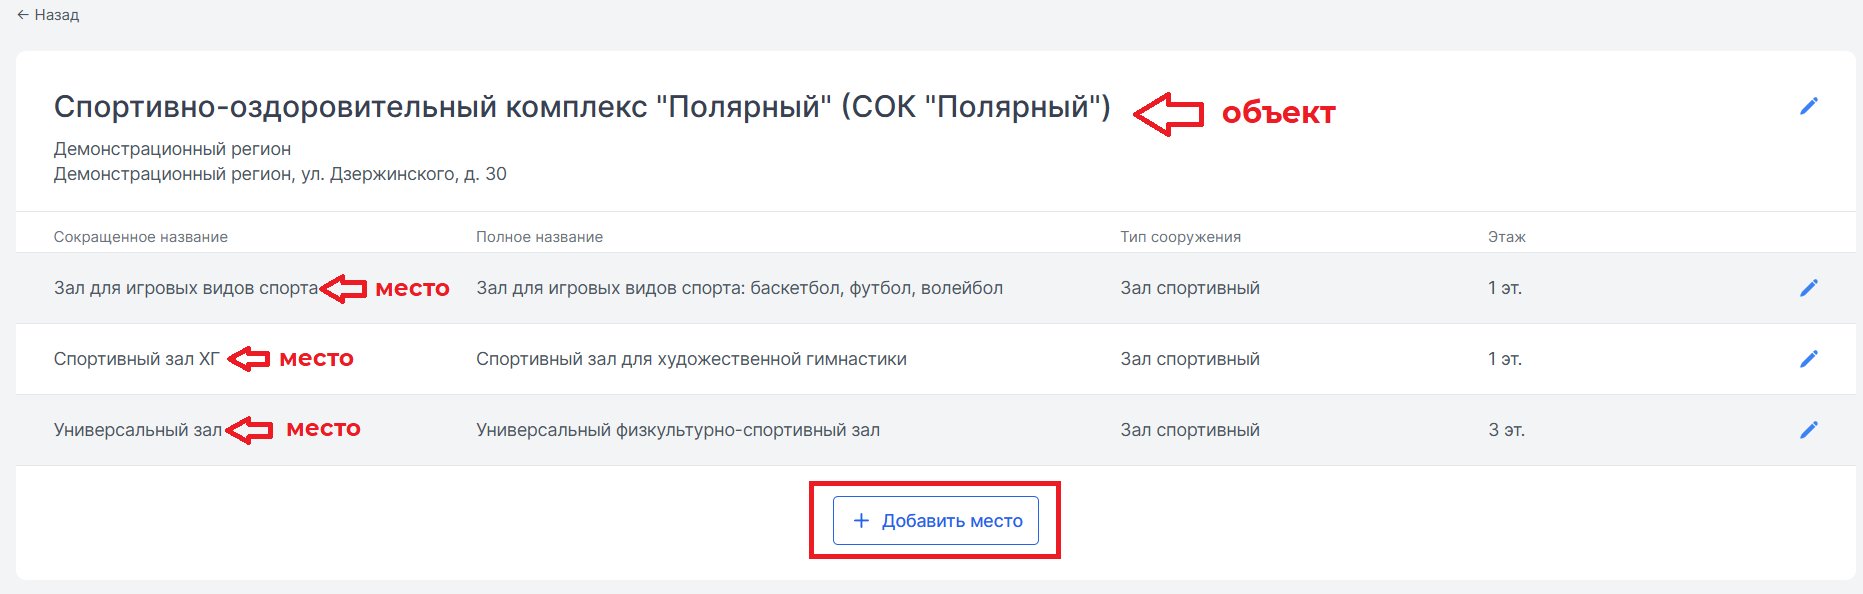Screen dimensions: 1863x594
Task: Click the full name mentioning баскетбол, футбол, волейбол
Action: point(739,288)
